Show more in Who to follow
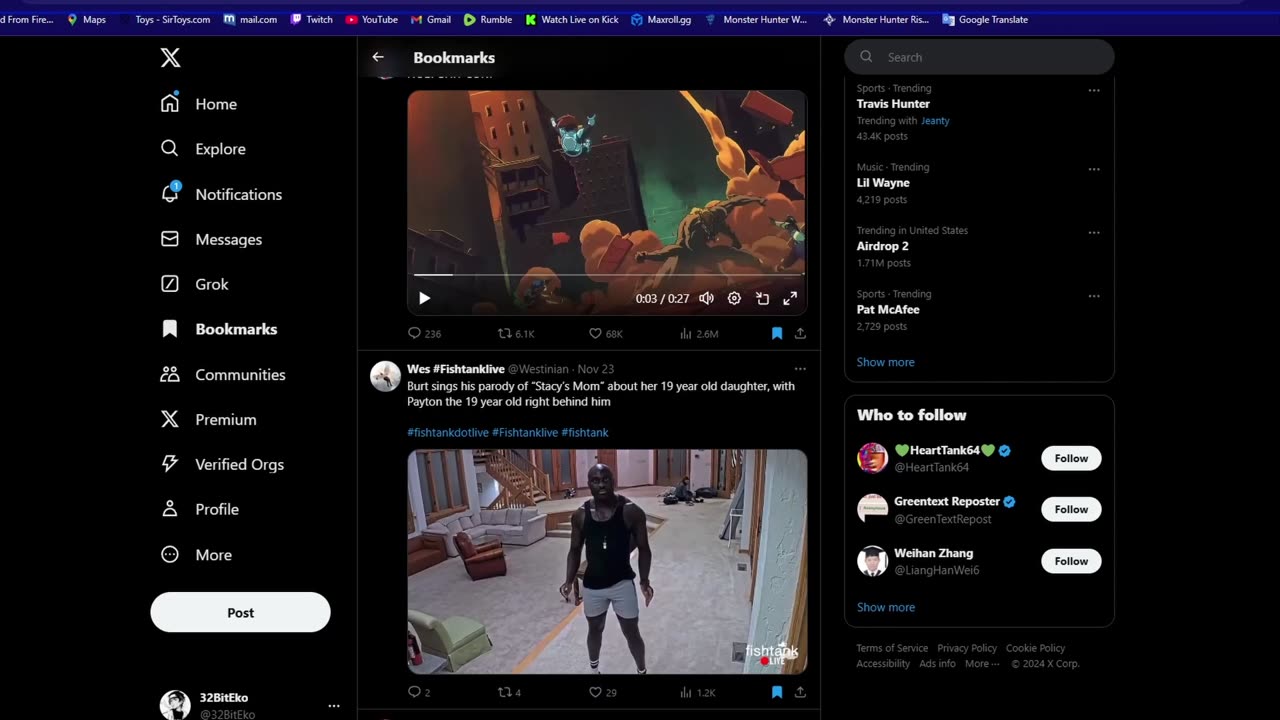 click(885, 607)
